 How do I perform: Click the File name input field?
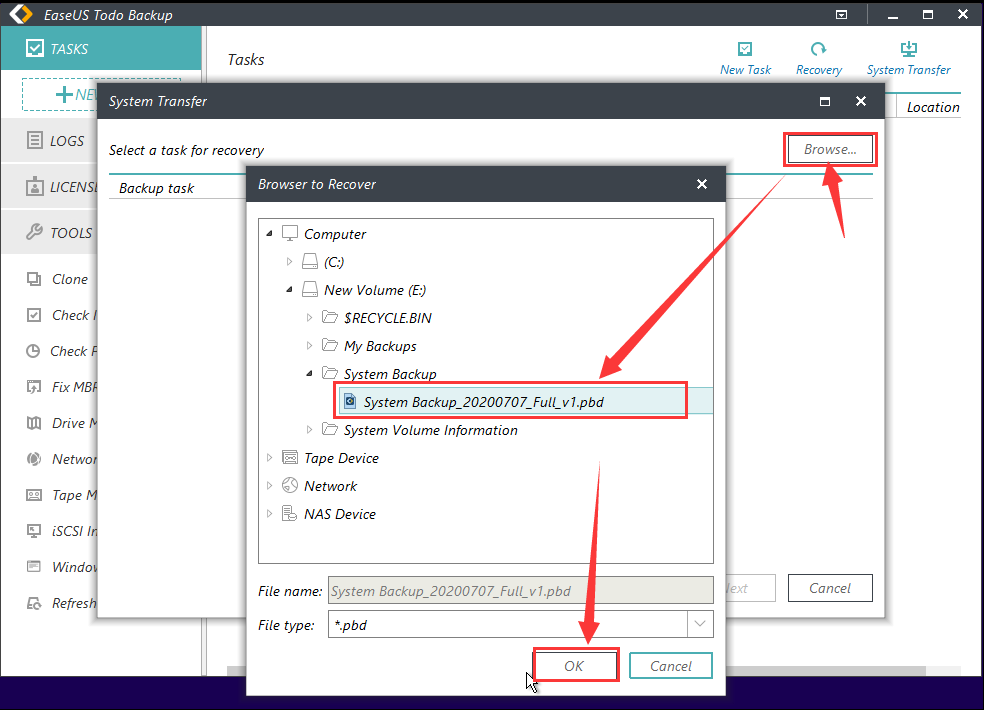coord(520,591)
